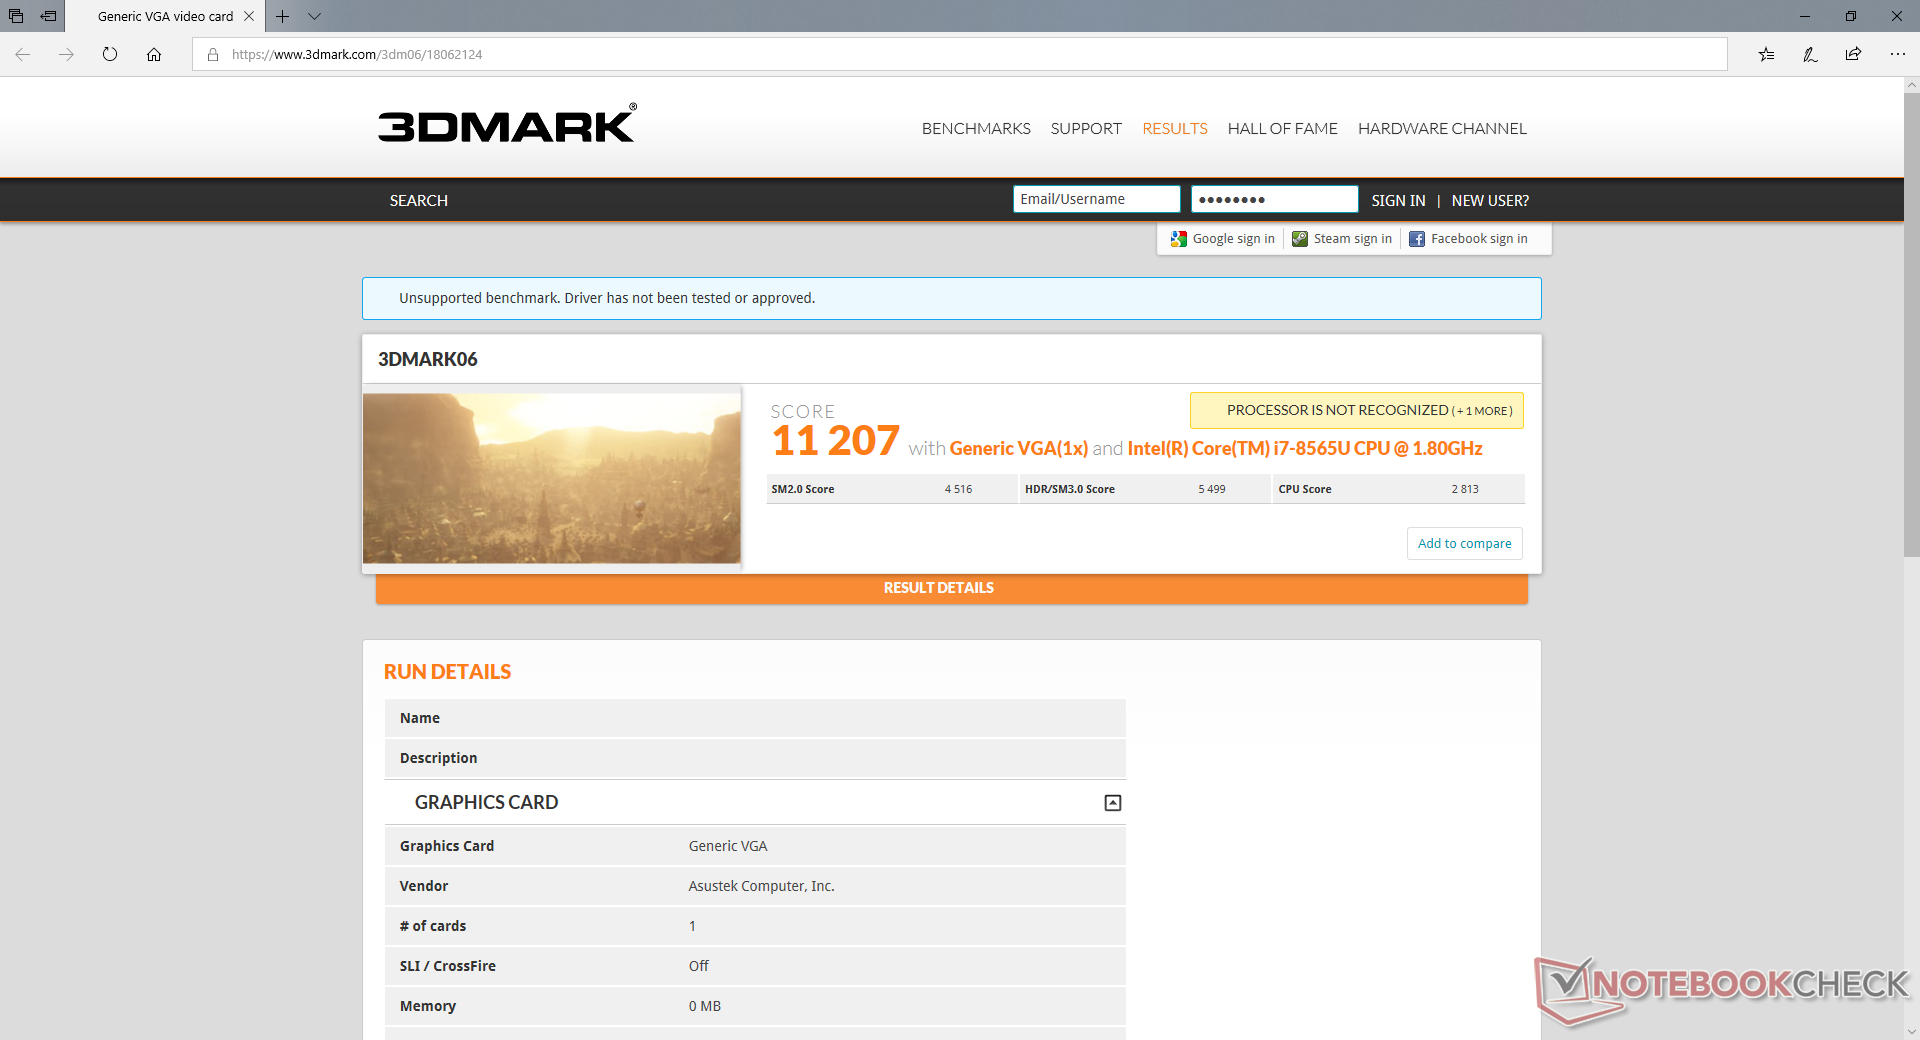Sign in with Google
This screenshot has height=1040, width=1920.
pos(1223,238)
